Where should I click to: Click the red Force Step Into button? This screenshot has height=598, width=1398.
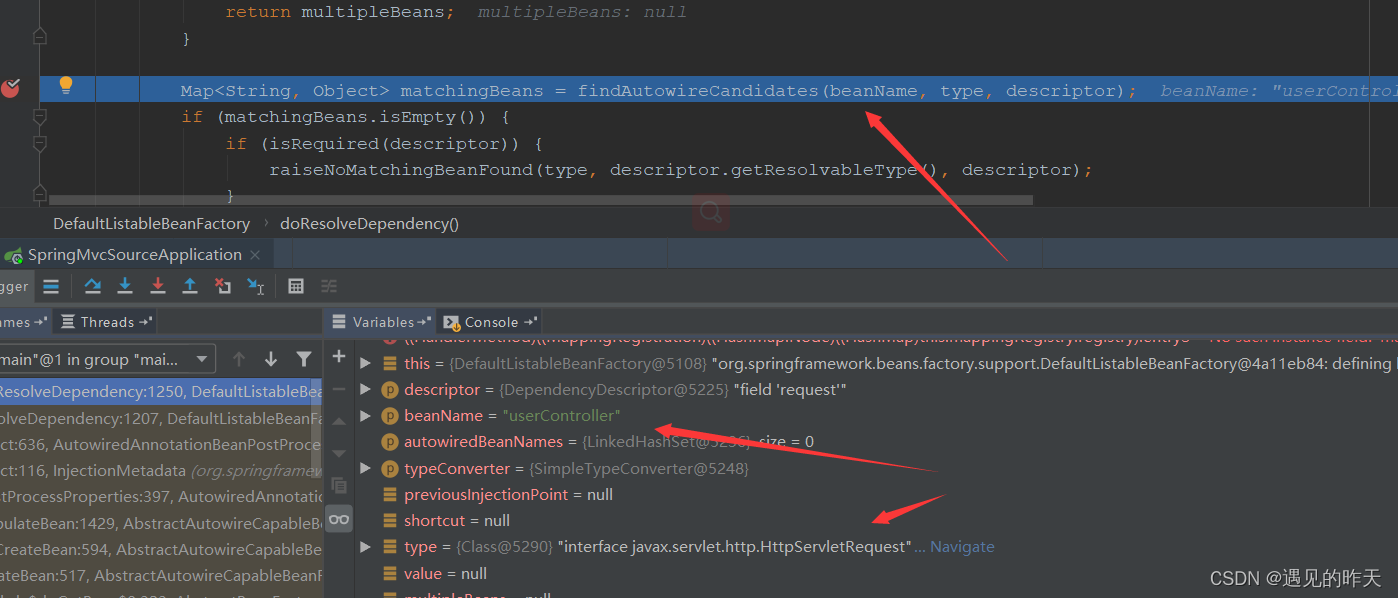(157, 286)
